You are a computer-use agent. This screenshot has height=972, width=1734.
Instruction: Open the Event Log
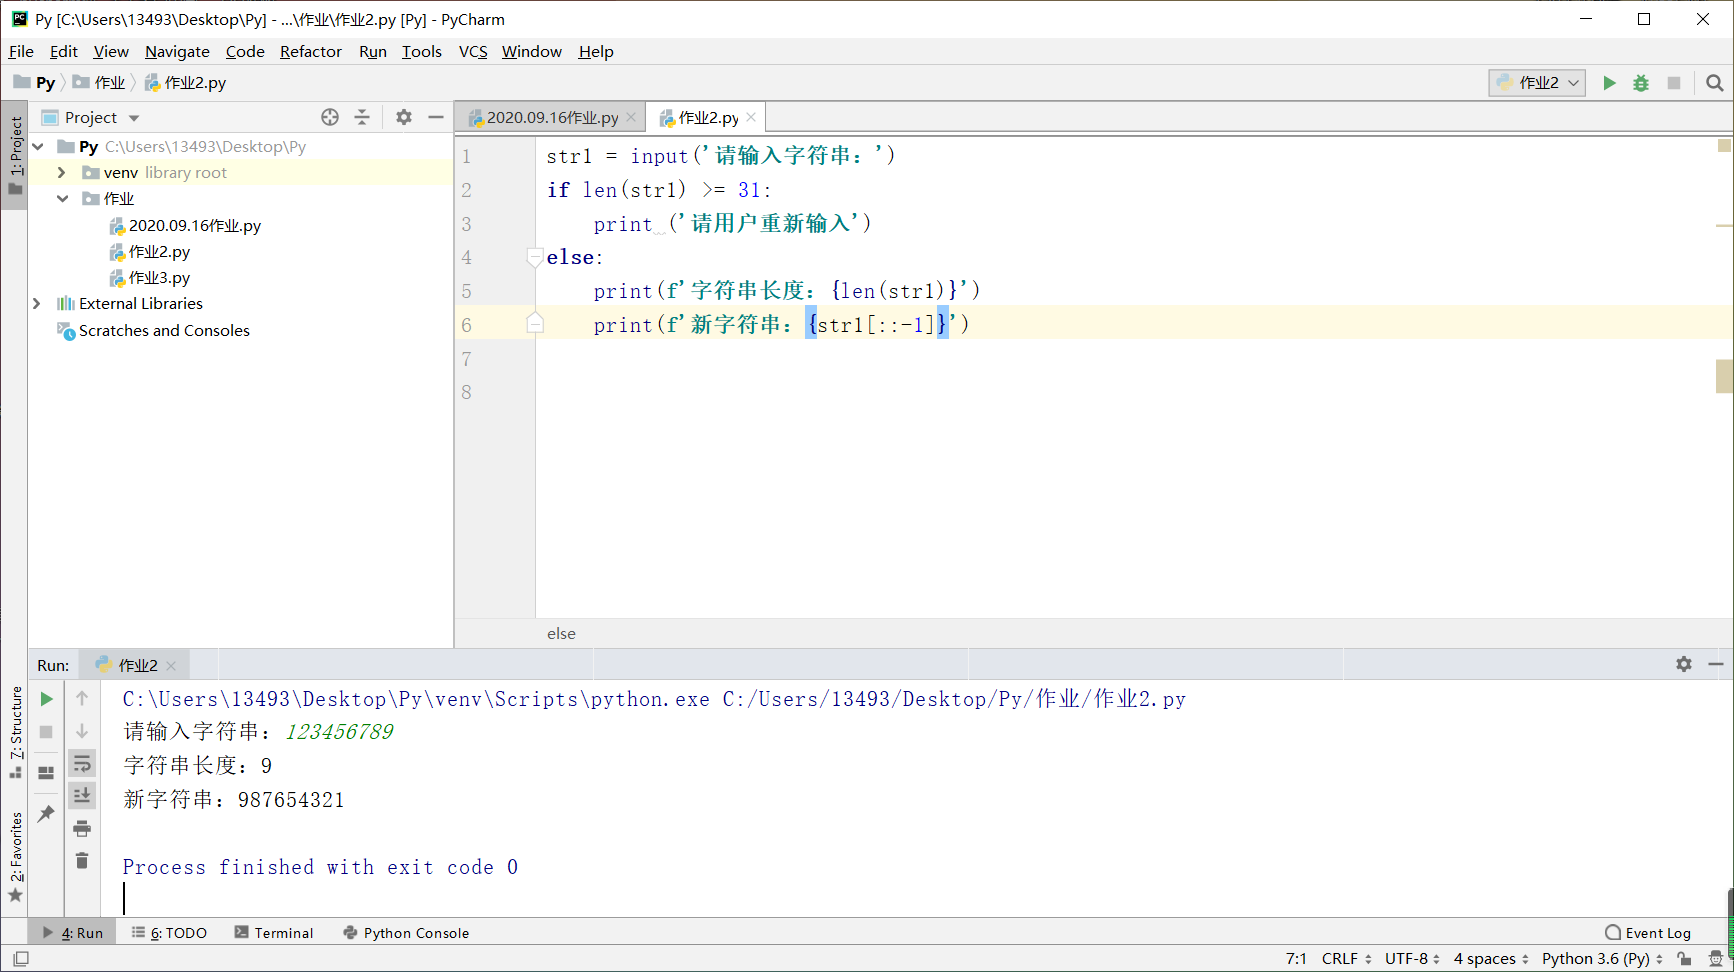click(x=1648, y=932)
